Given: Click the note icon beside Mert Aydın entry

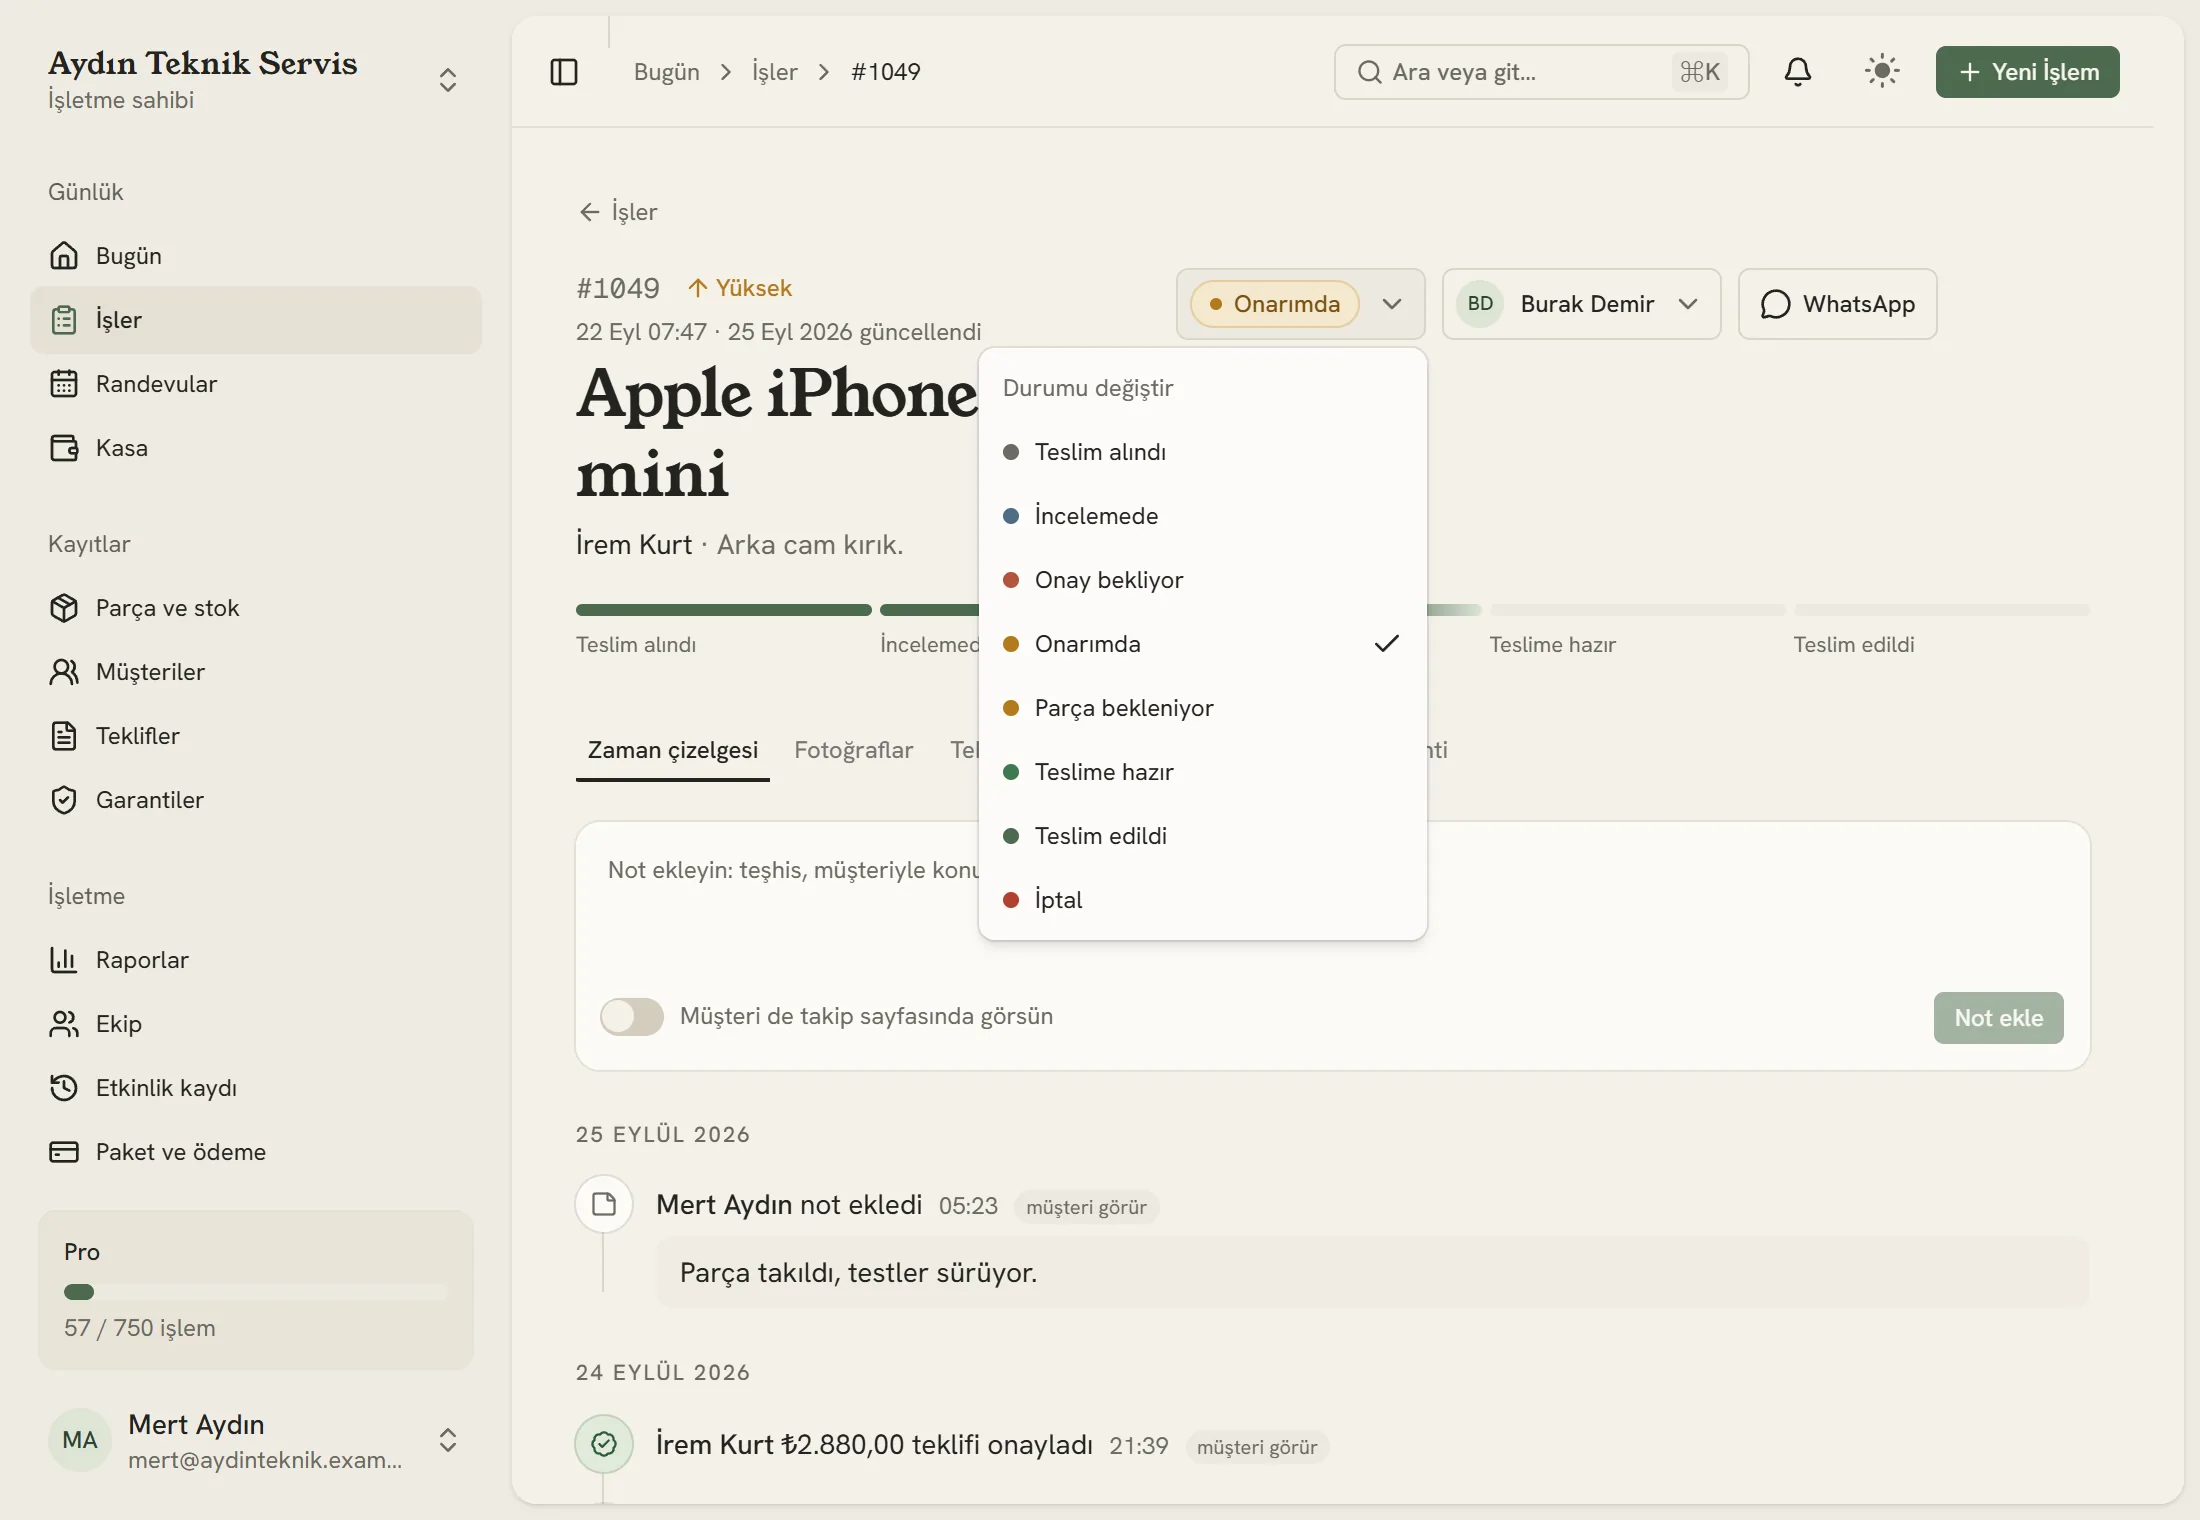Looking at the screenshot, I should point(604,1204).
